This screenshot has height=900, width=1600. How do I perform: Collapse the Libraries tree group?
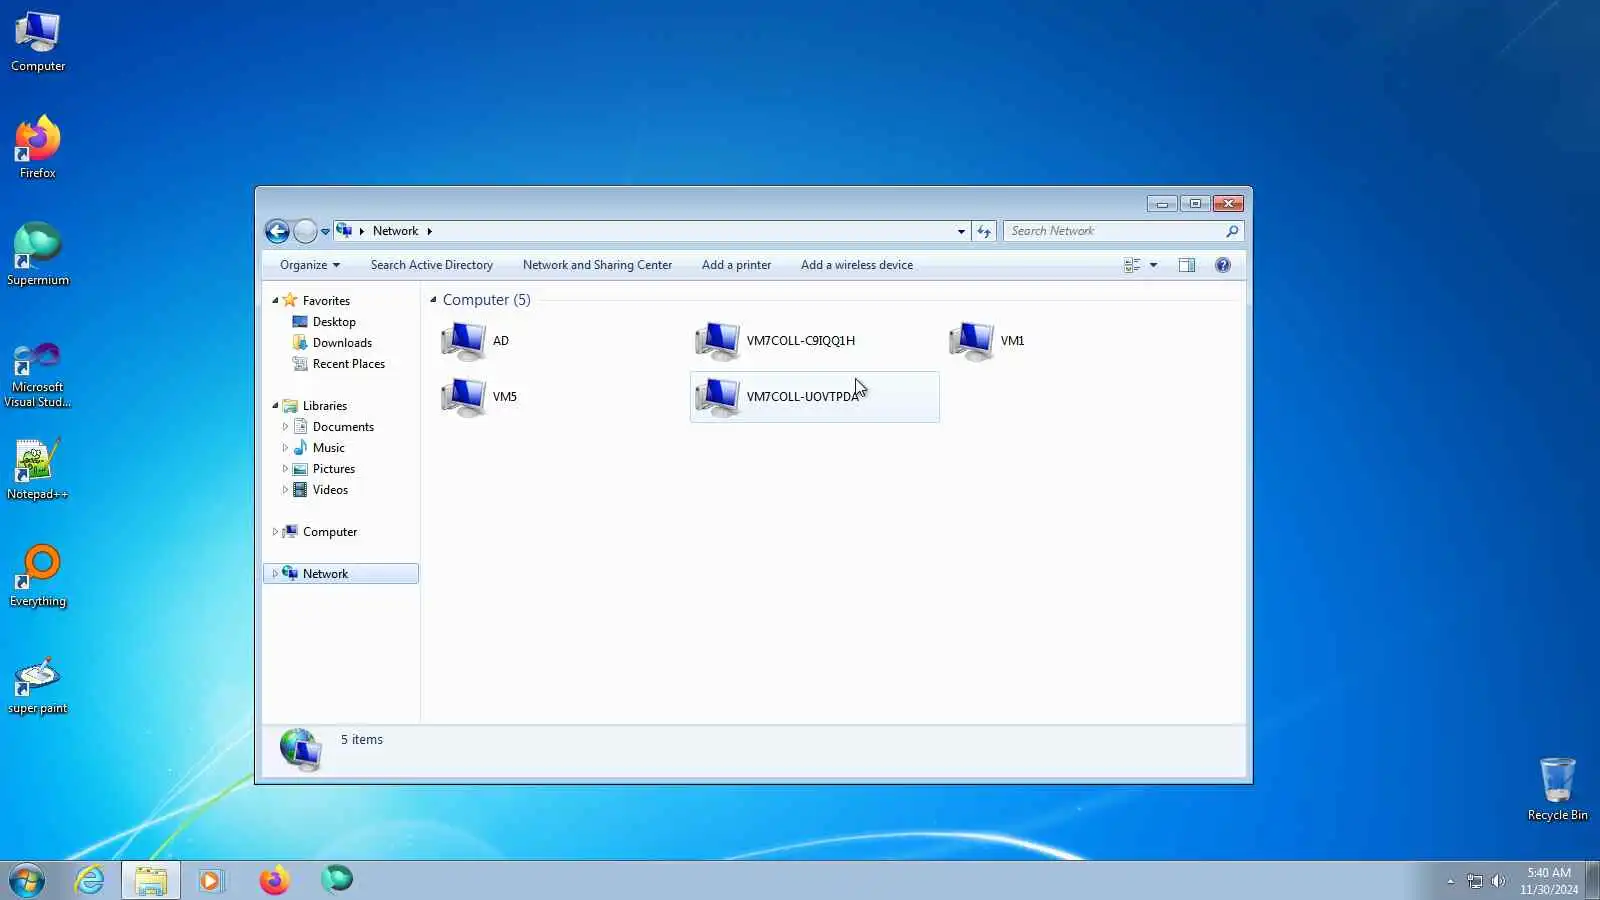coord(275,405)
